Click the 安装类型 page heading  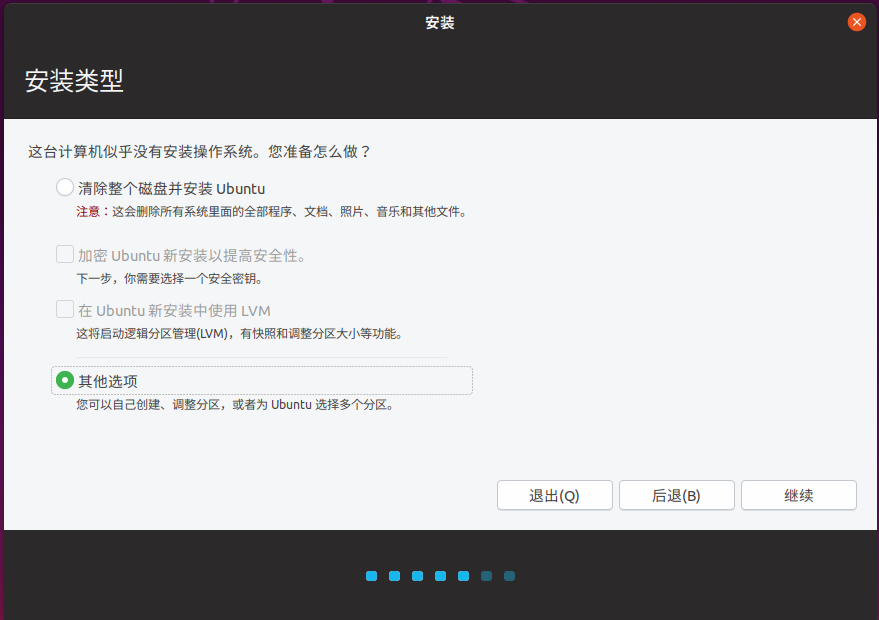tap(74, 82)
